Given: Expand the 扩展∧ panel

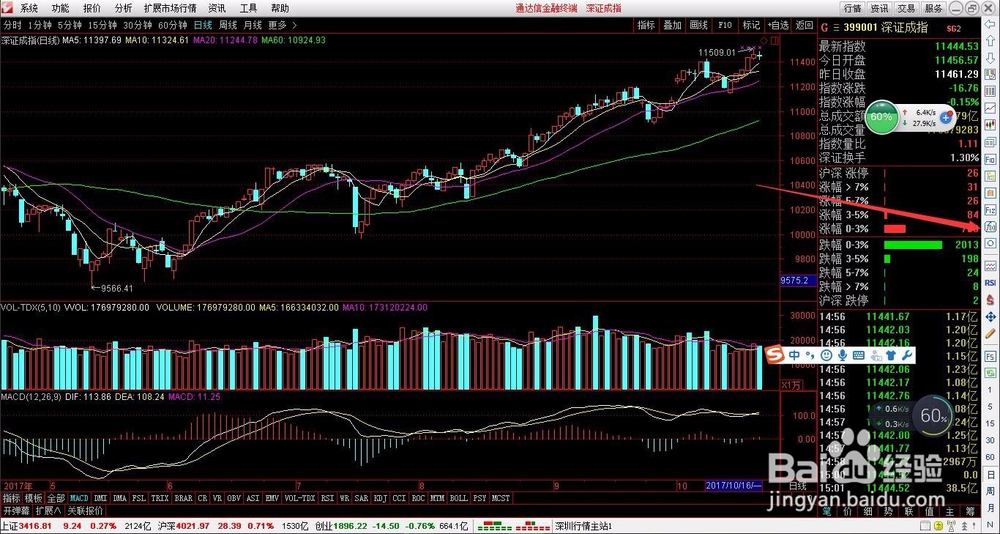Looking at the screenshot, I should click(48, 510).
